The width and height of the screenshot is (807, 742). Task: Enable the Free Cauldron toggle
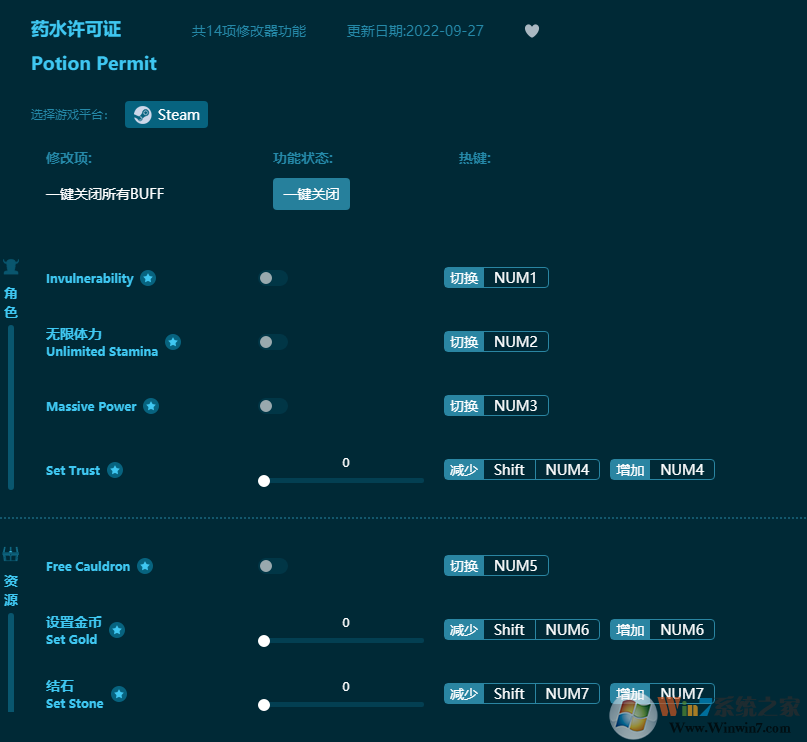point(272,566)
